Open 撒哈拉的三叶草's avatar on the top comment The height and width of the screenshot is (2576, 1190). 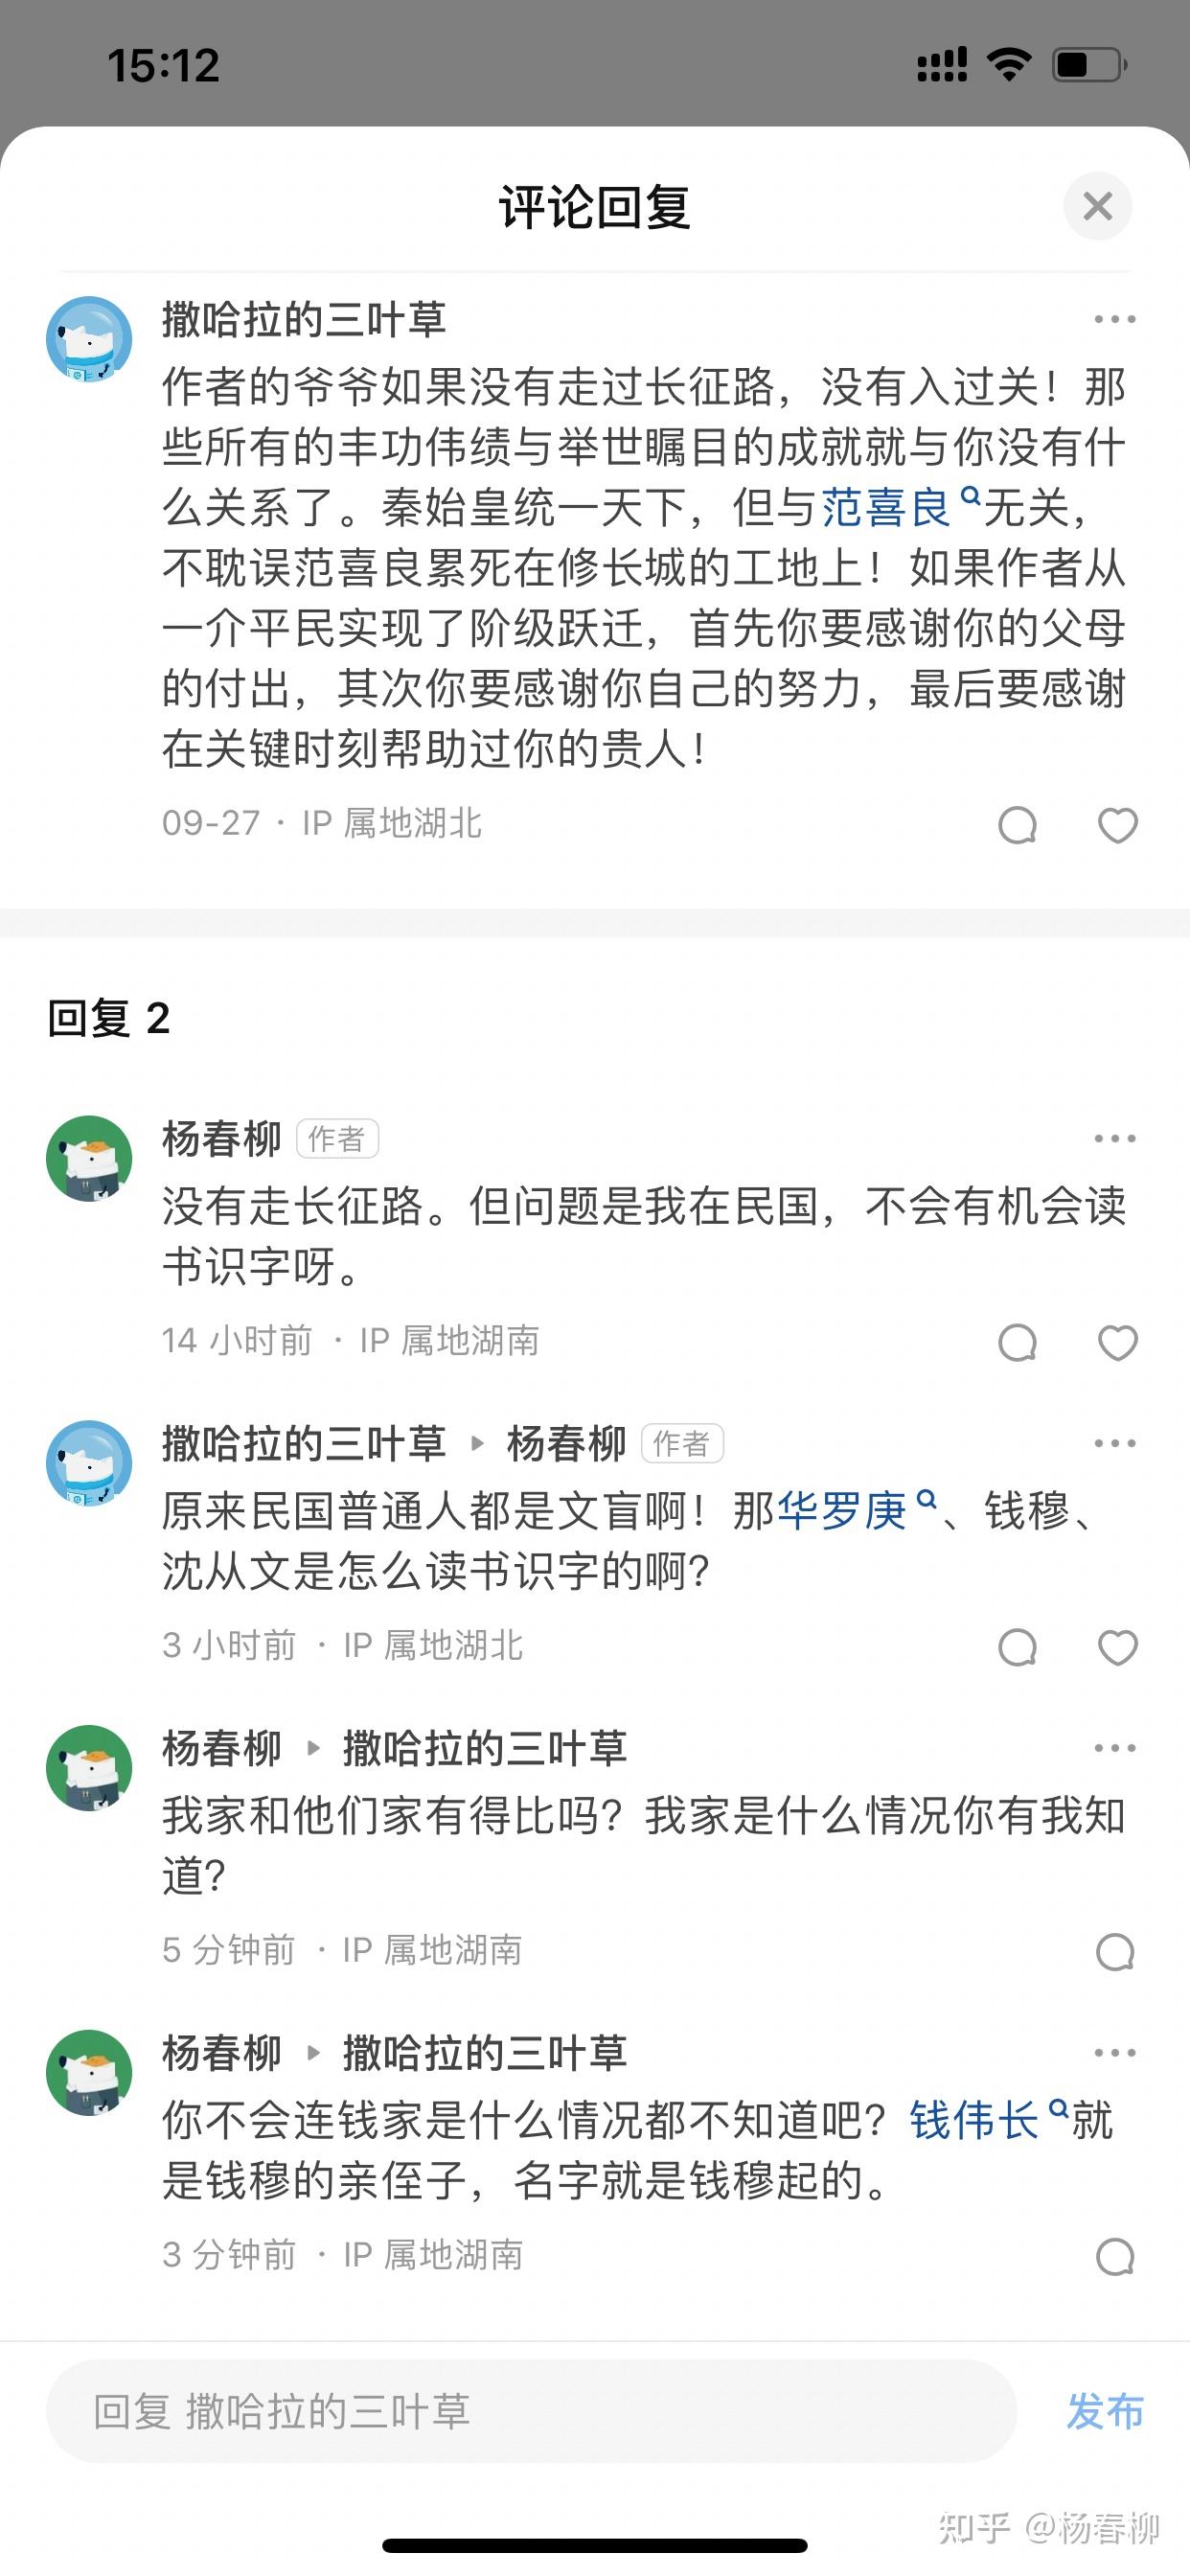tap(89, 340)
